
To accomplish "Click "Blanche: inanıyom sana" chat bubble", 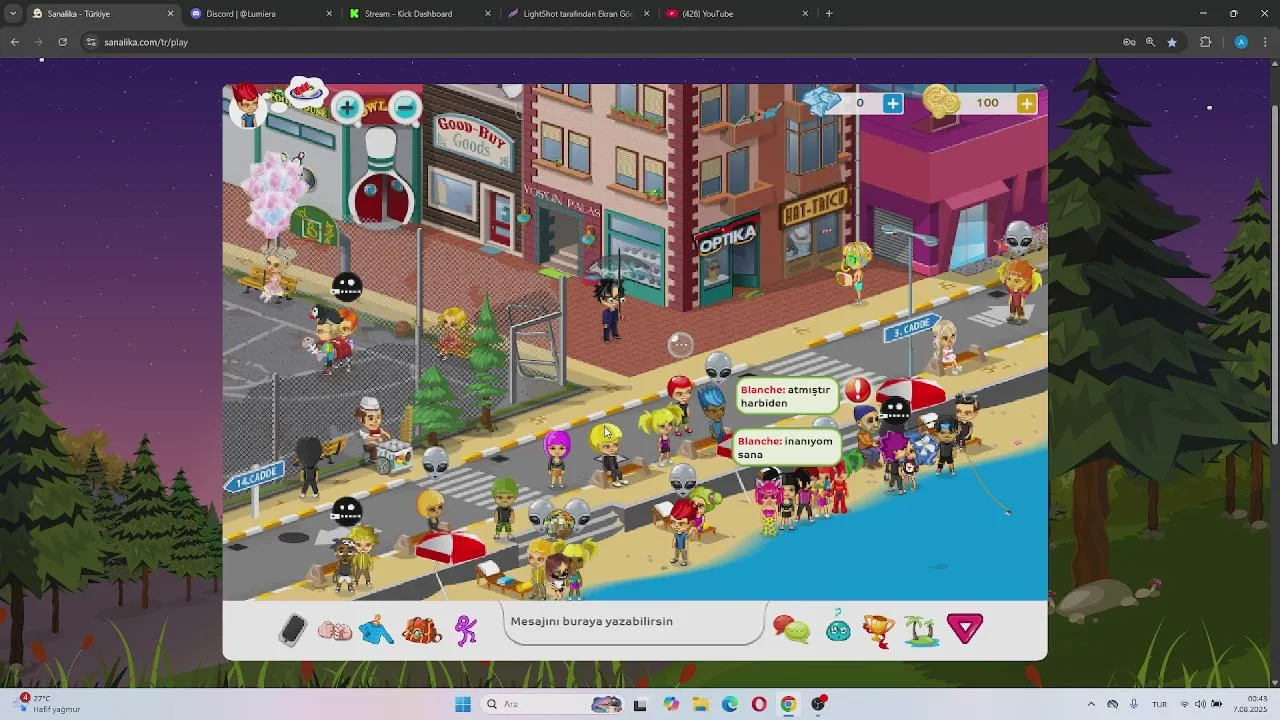I will pyautogui.click(x=786, y=448).
